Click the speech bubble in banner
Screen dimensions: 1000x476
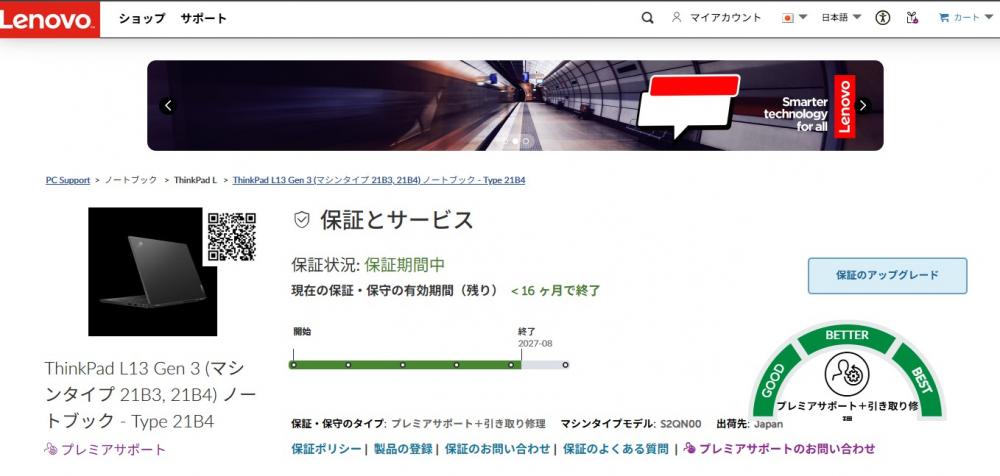[688, 105]
